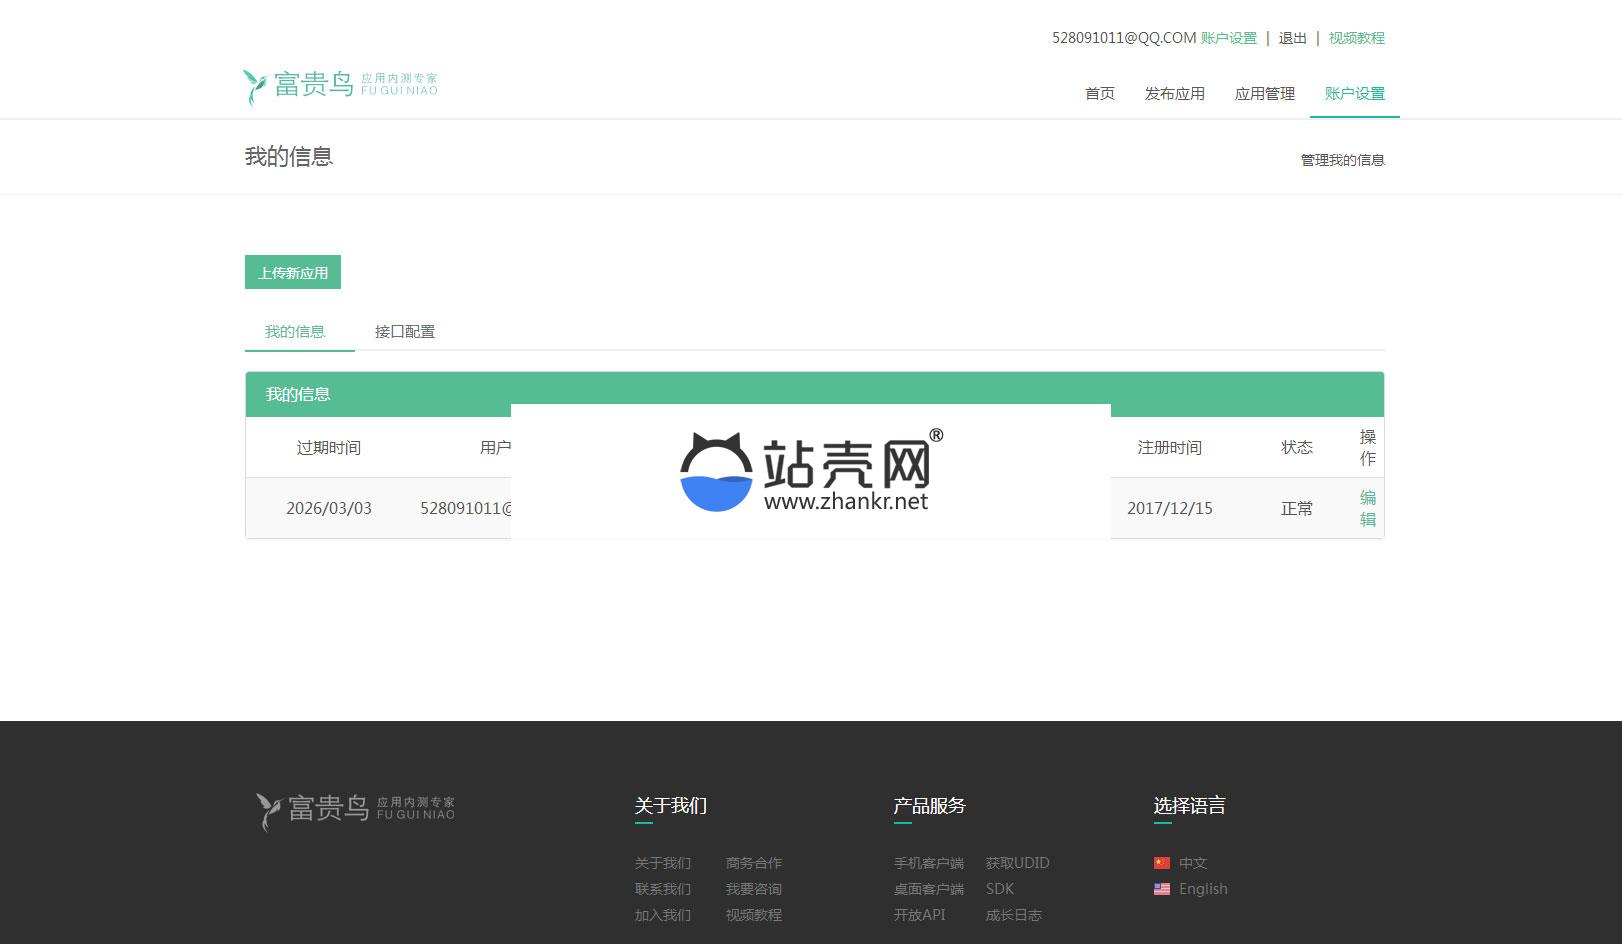This screenshot has height=944, width=1622.
Task: Open the 视频教程 link at top right
Action: pyautogui.click(x=1356, y=38)
